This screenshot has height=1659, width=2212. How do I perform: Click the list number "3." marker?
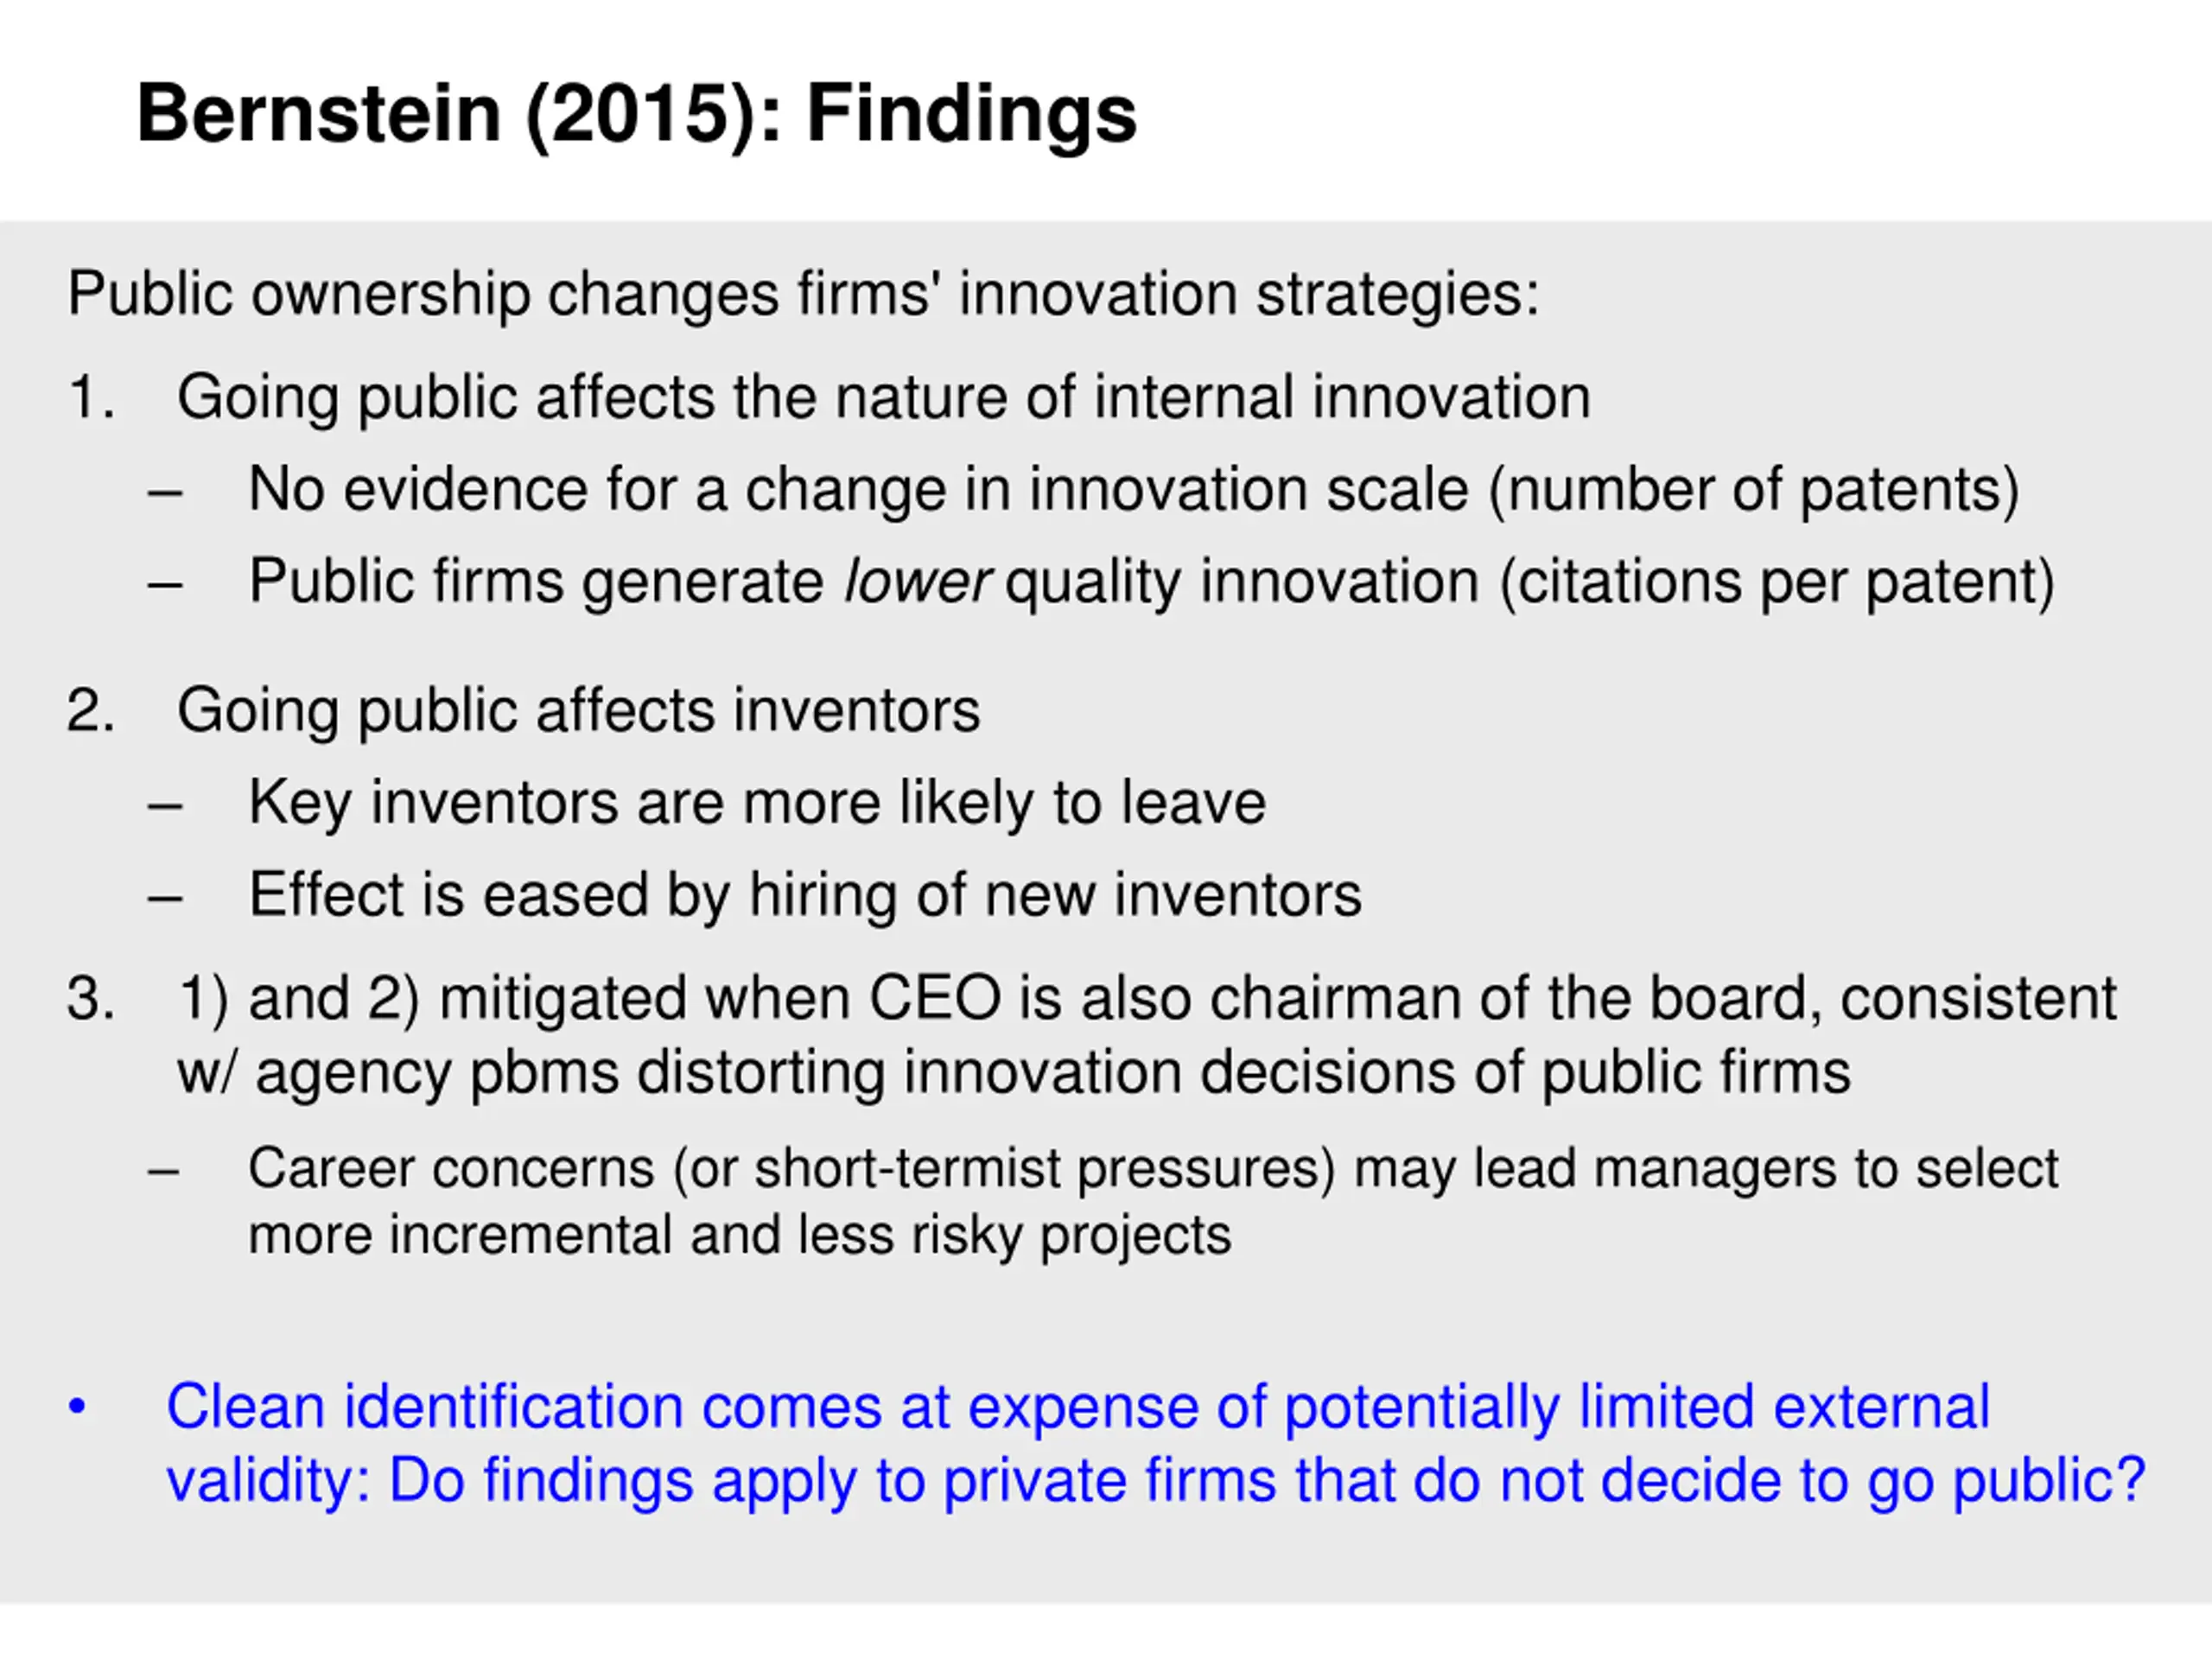(x=90, y=999)
